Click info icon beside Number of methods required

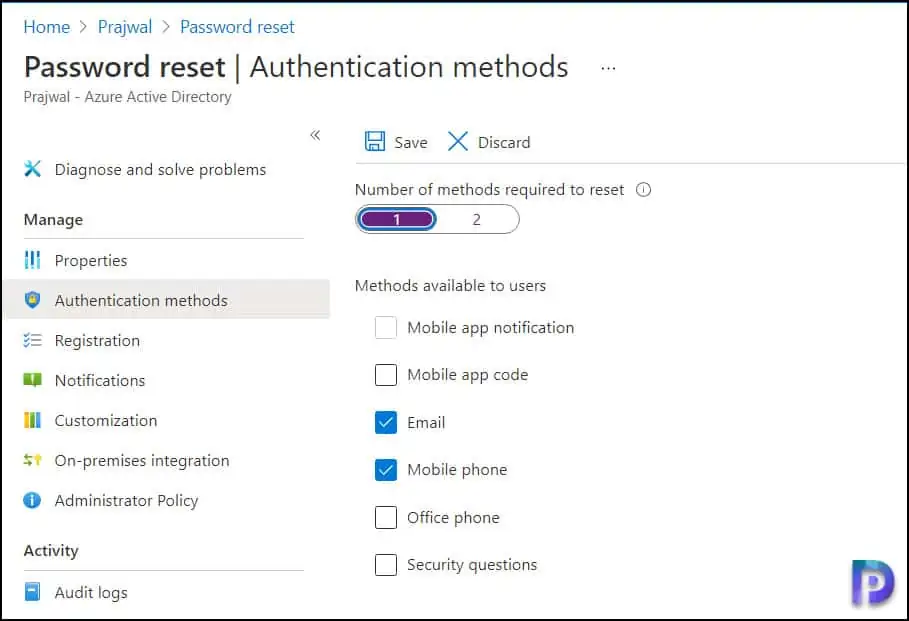click(643, 190)
